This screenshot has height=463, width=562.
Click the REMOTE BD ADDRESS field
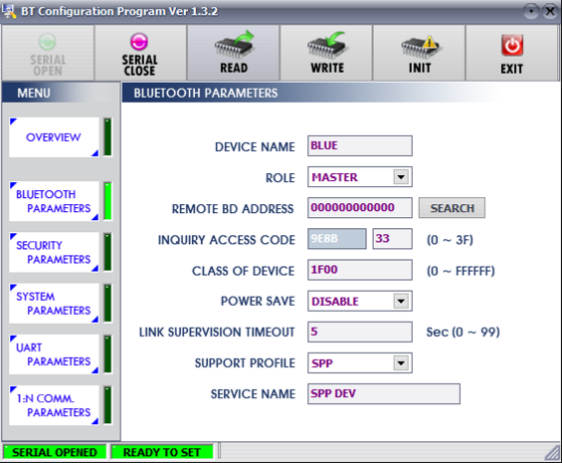click(360, 207)
